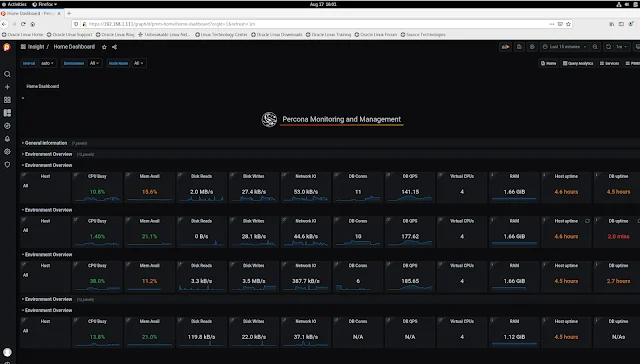This screenshot has width=640, height=364.
Task: Open the Dashboards four-squares sidebar icon
Action: click(7, 100)
